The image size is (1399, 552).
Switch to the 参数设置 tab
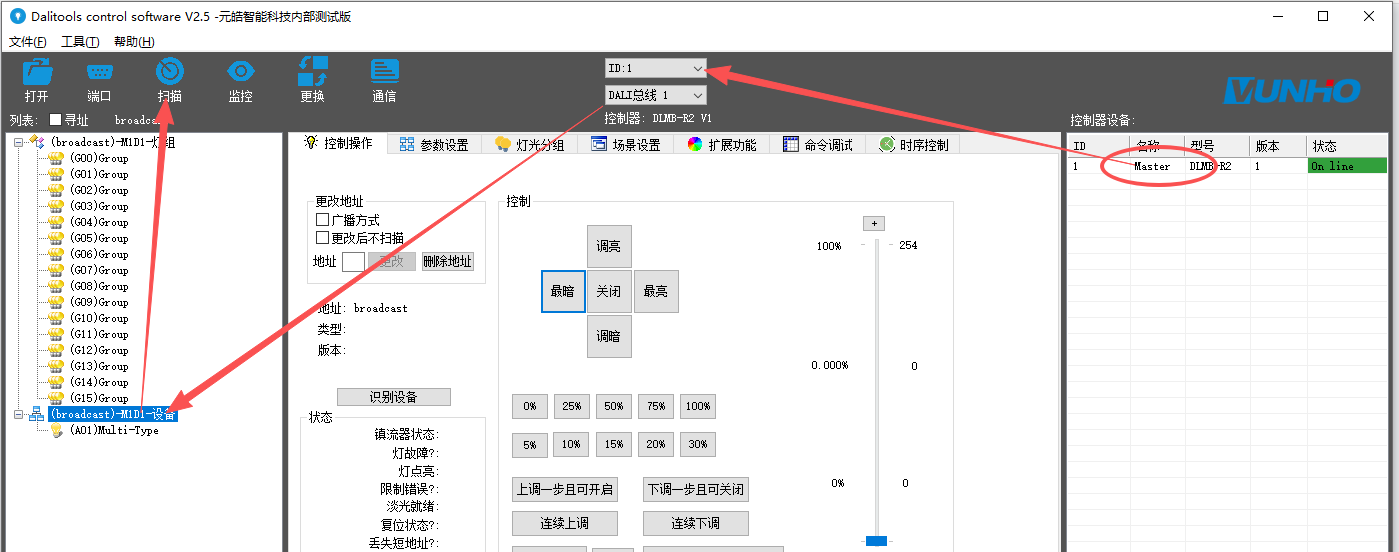434,145
